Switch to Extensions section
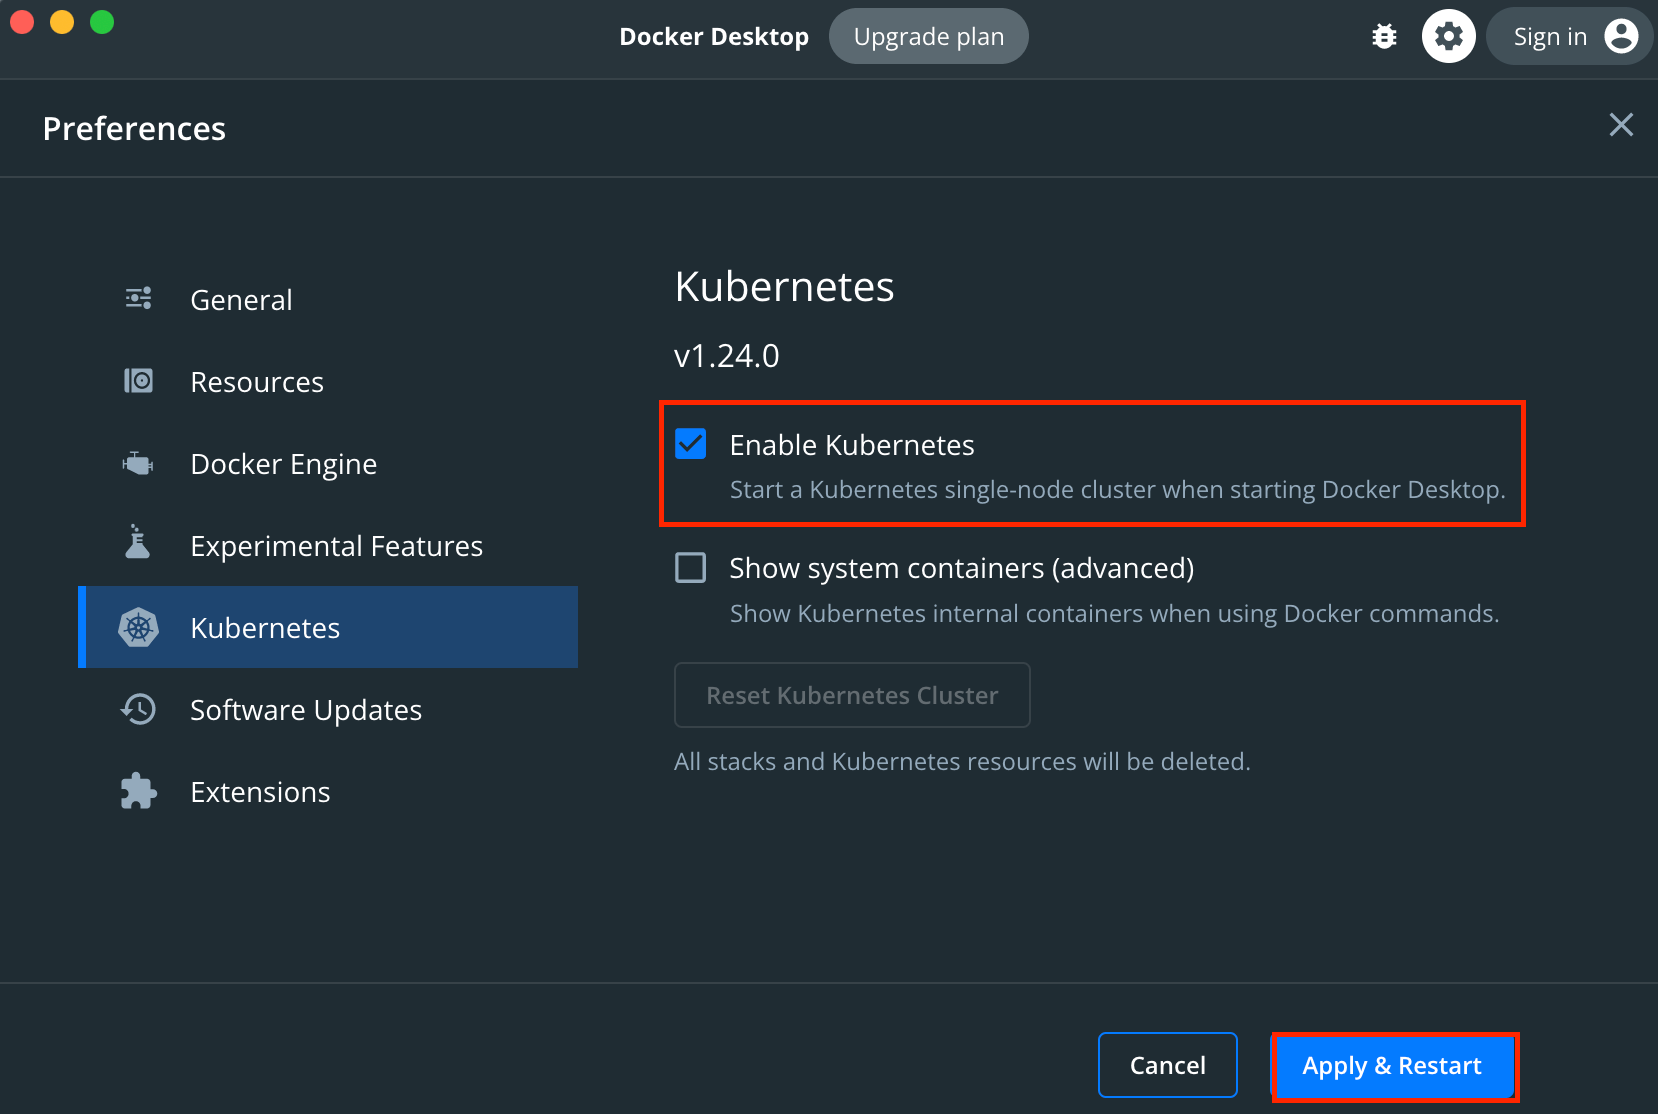Image resolution: width=1658 pixels, height=1114 pixels. (328, 791)
